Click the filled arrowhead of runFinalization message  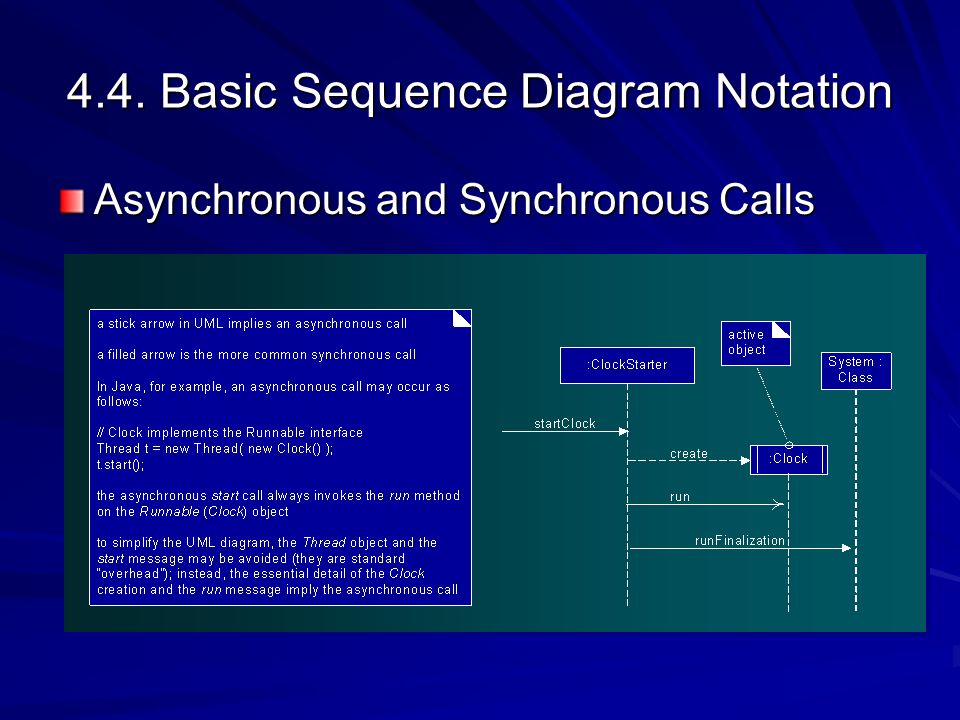click(847, 548)
